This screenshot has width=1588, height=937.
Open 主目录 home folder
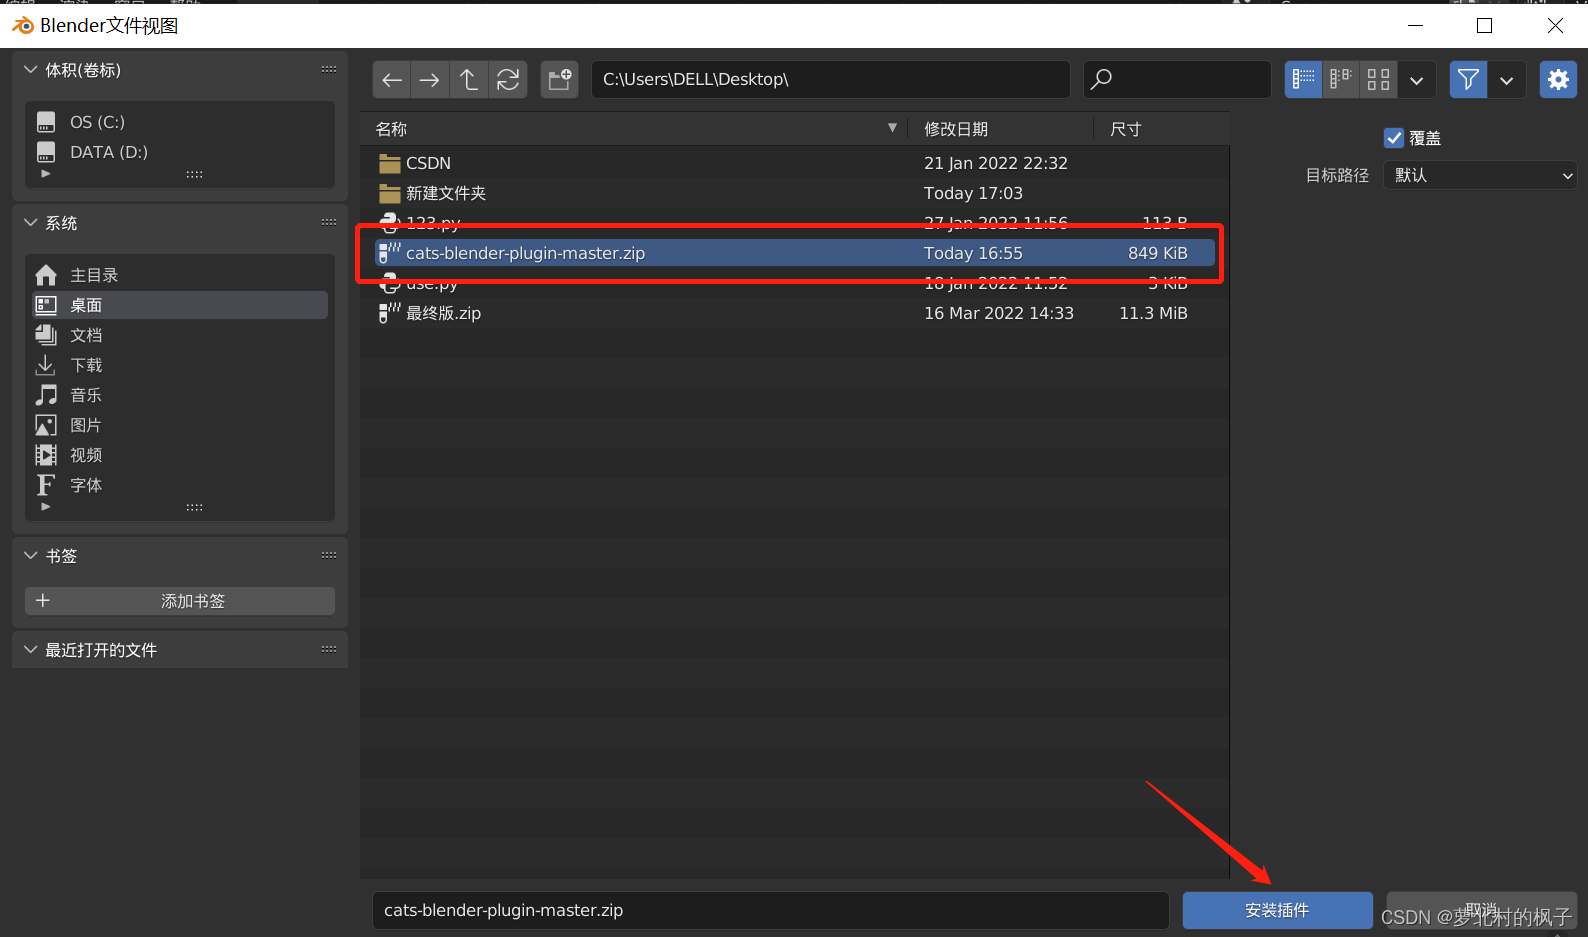pyautogui.click(x=180, y=275)
